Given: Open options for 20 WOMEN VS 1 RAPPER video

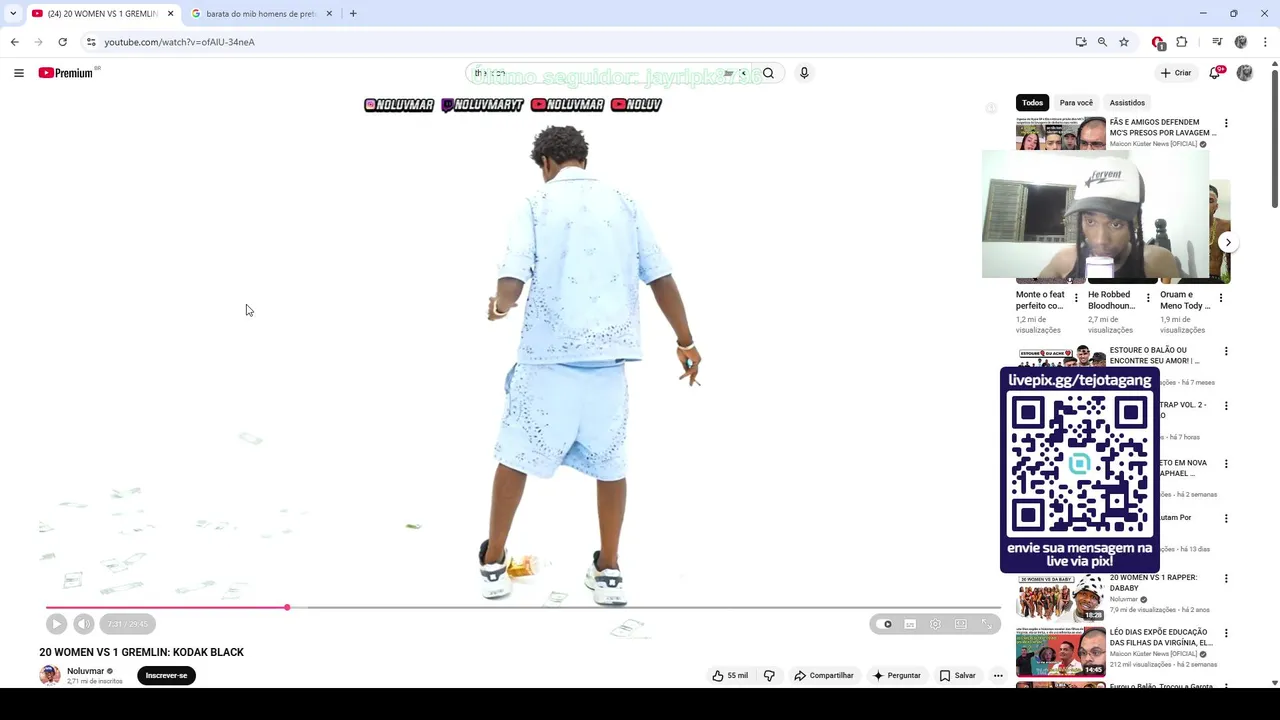Looking at the screenshot, I should coord(1226,579).
